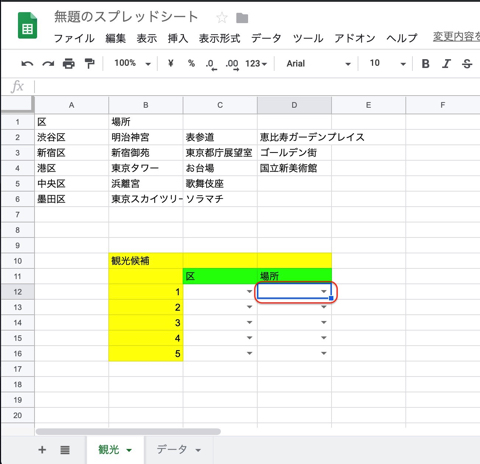This screenshot has height=464, width=480.
Task: Select the cell containing 東京都庁展望室
Action: coord(220,153)
